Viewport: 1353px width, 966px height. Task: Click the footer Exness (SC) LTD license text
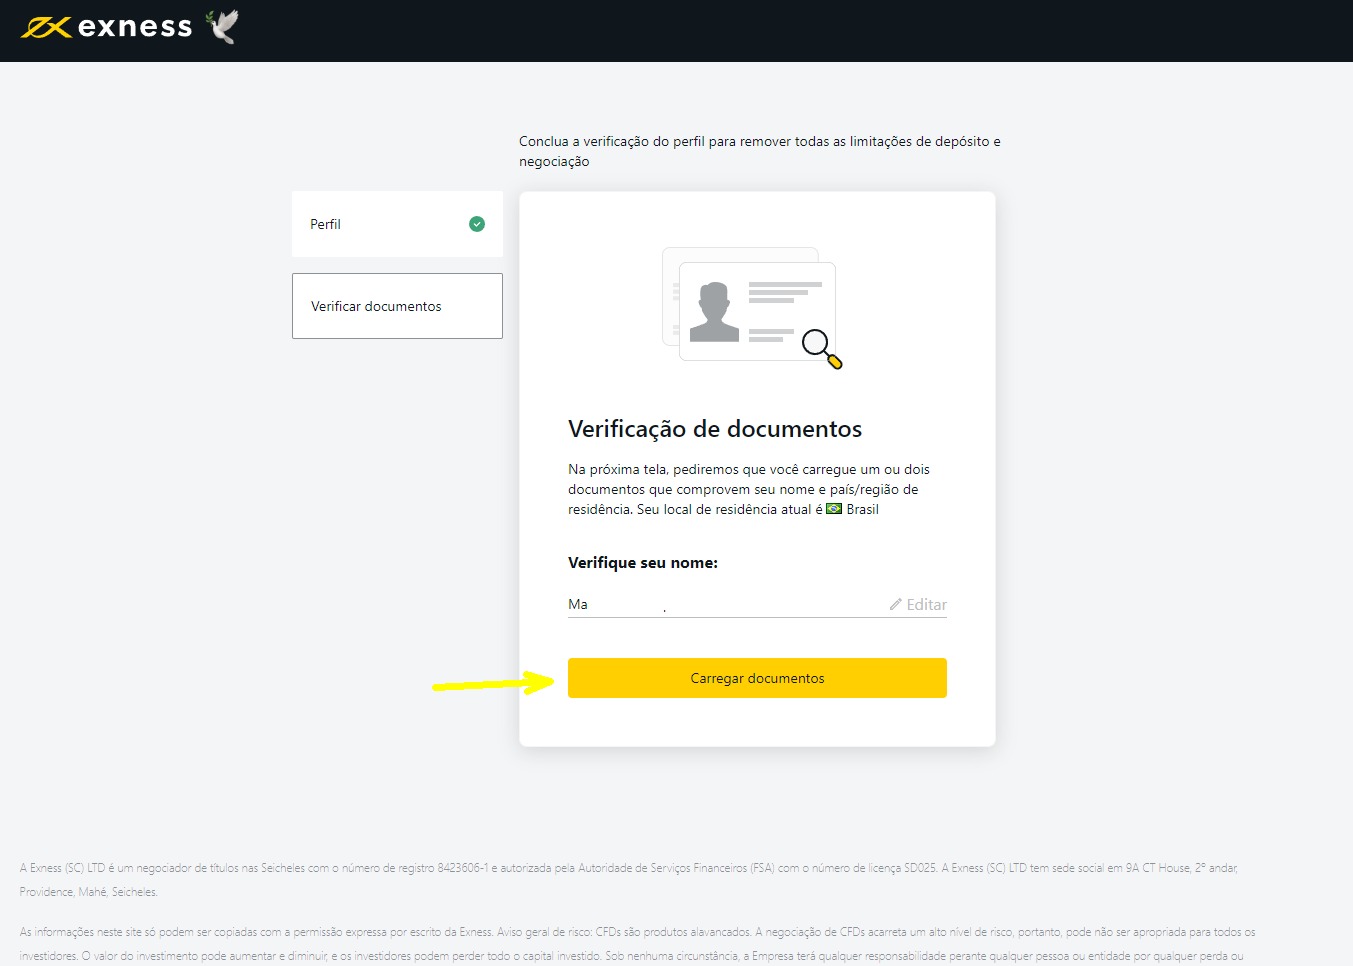[628, 868]
